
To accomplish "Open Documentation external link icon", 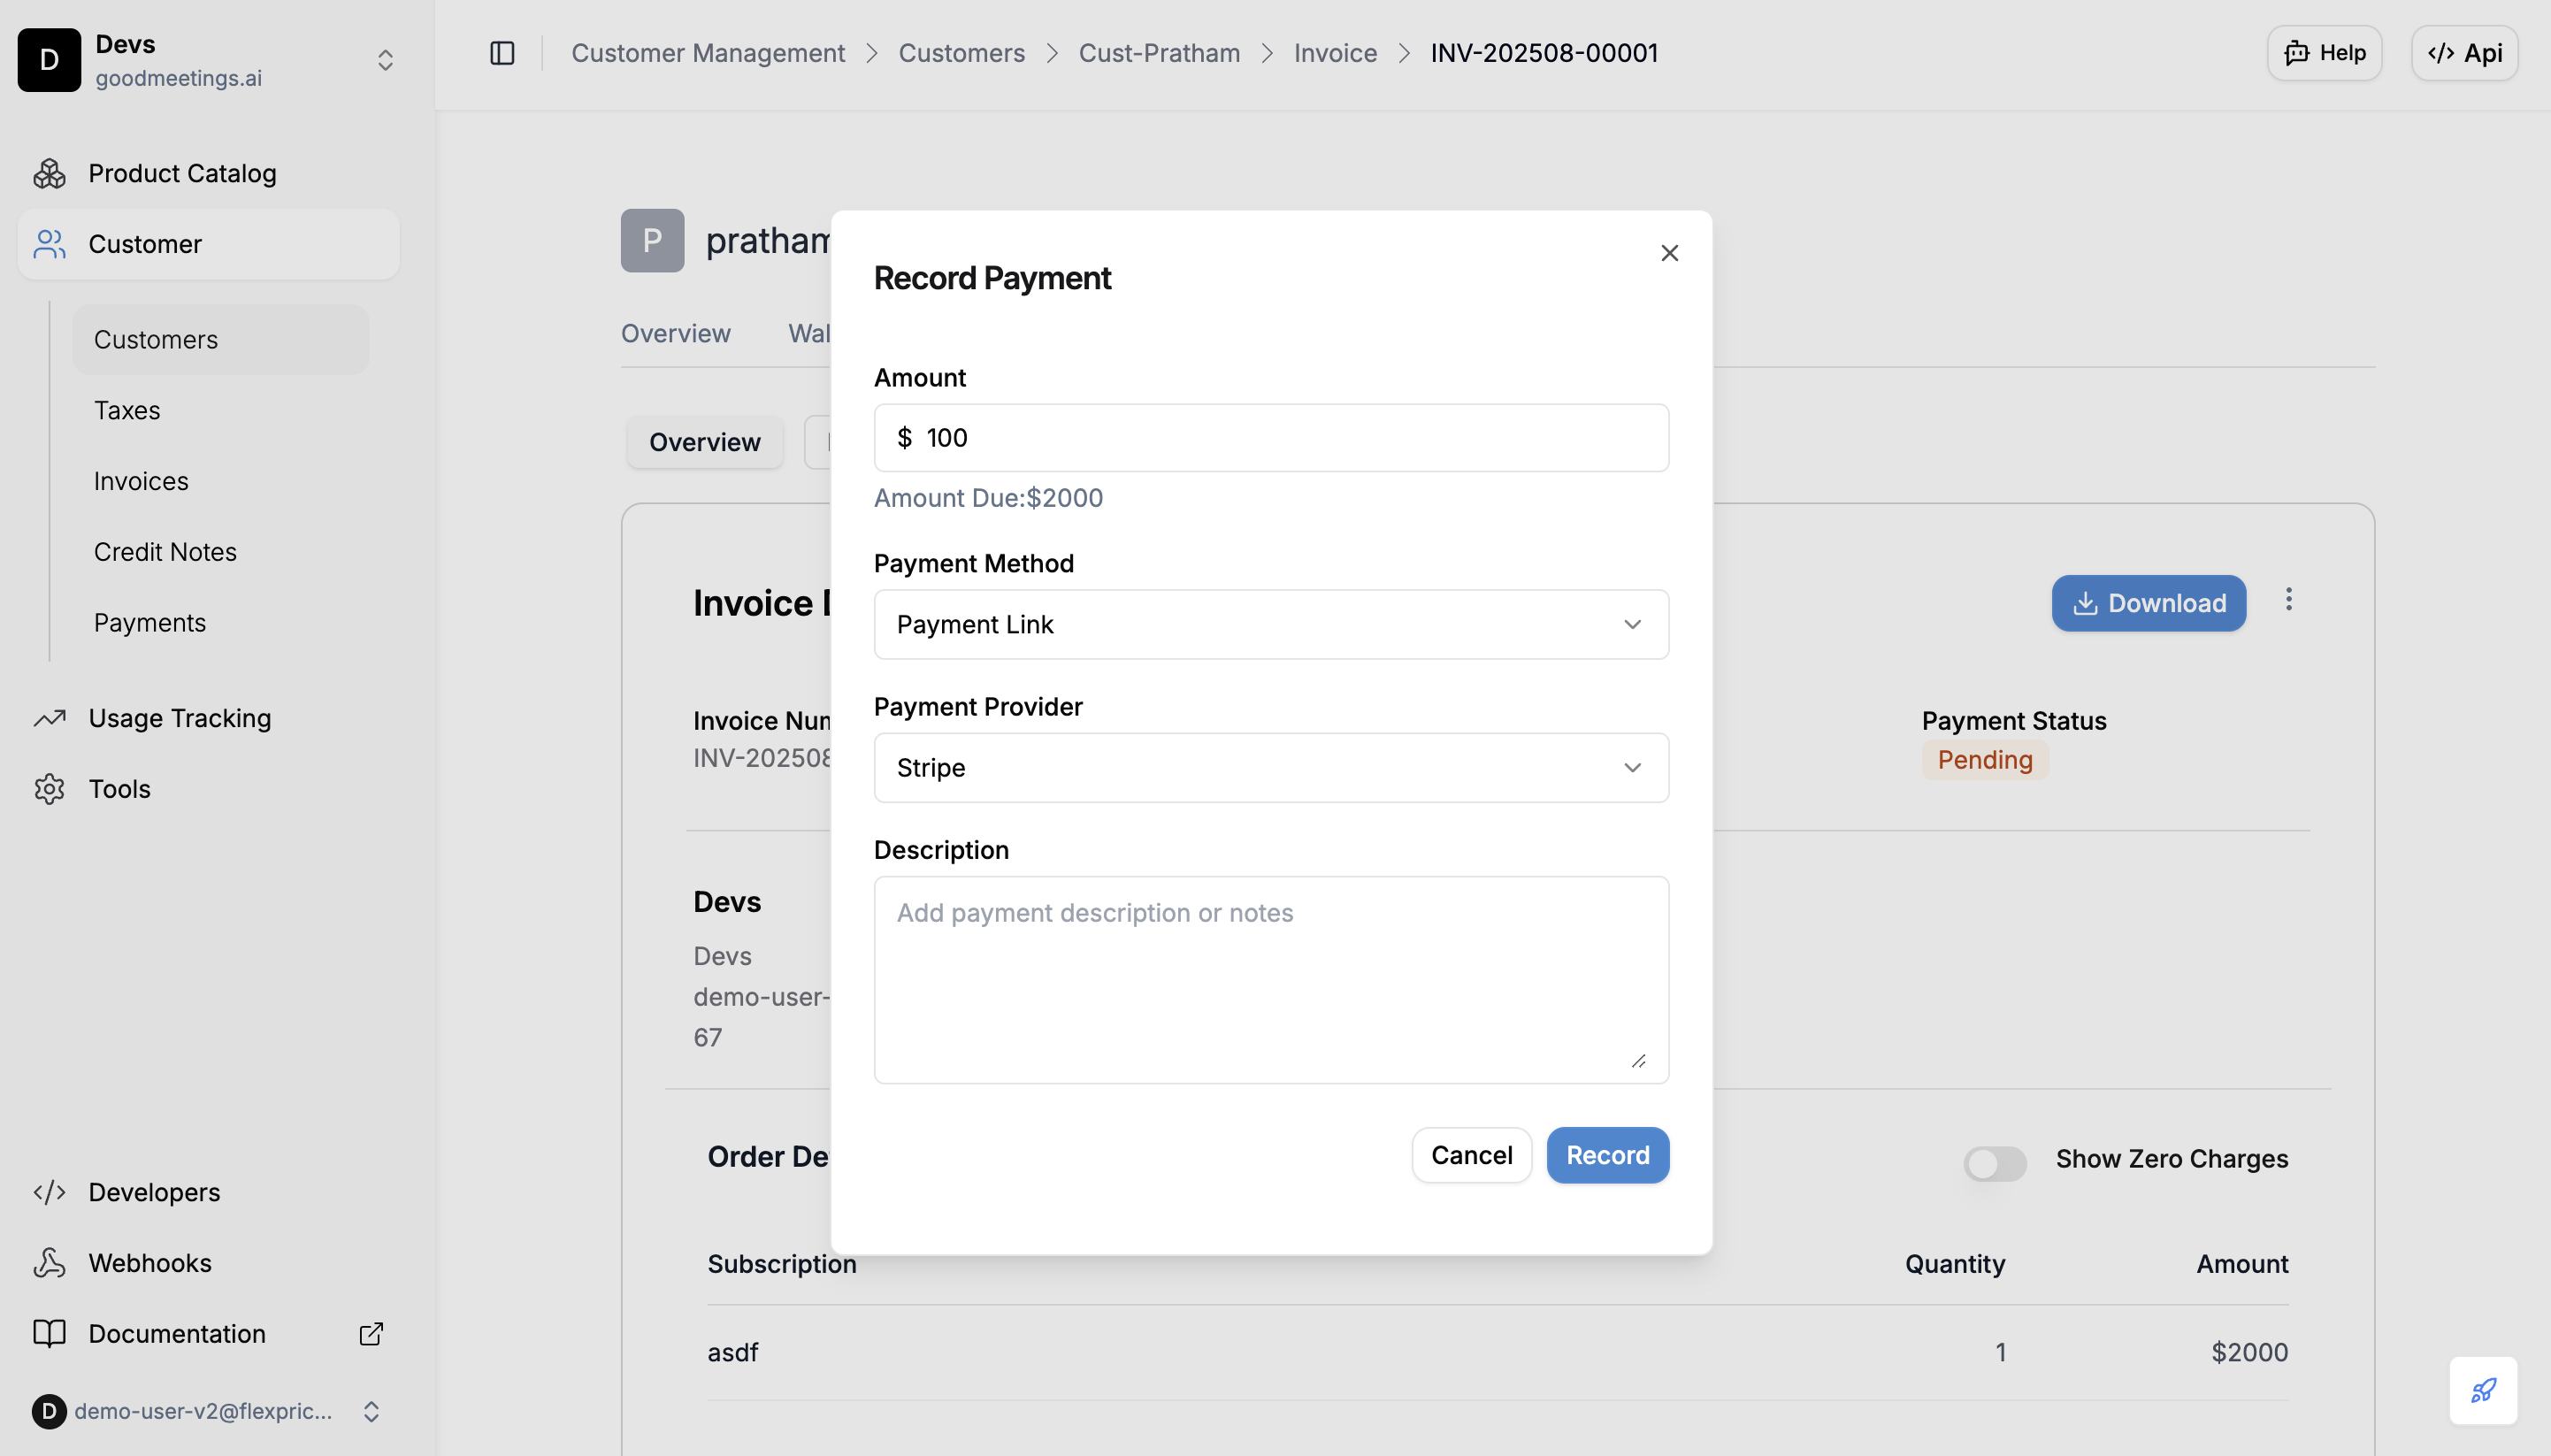I will coord(371,1334).
